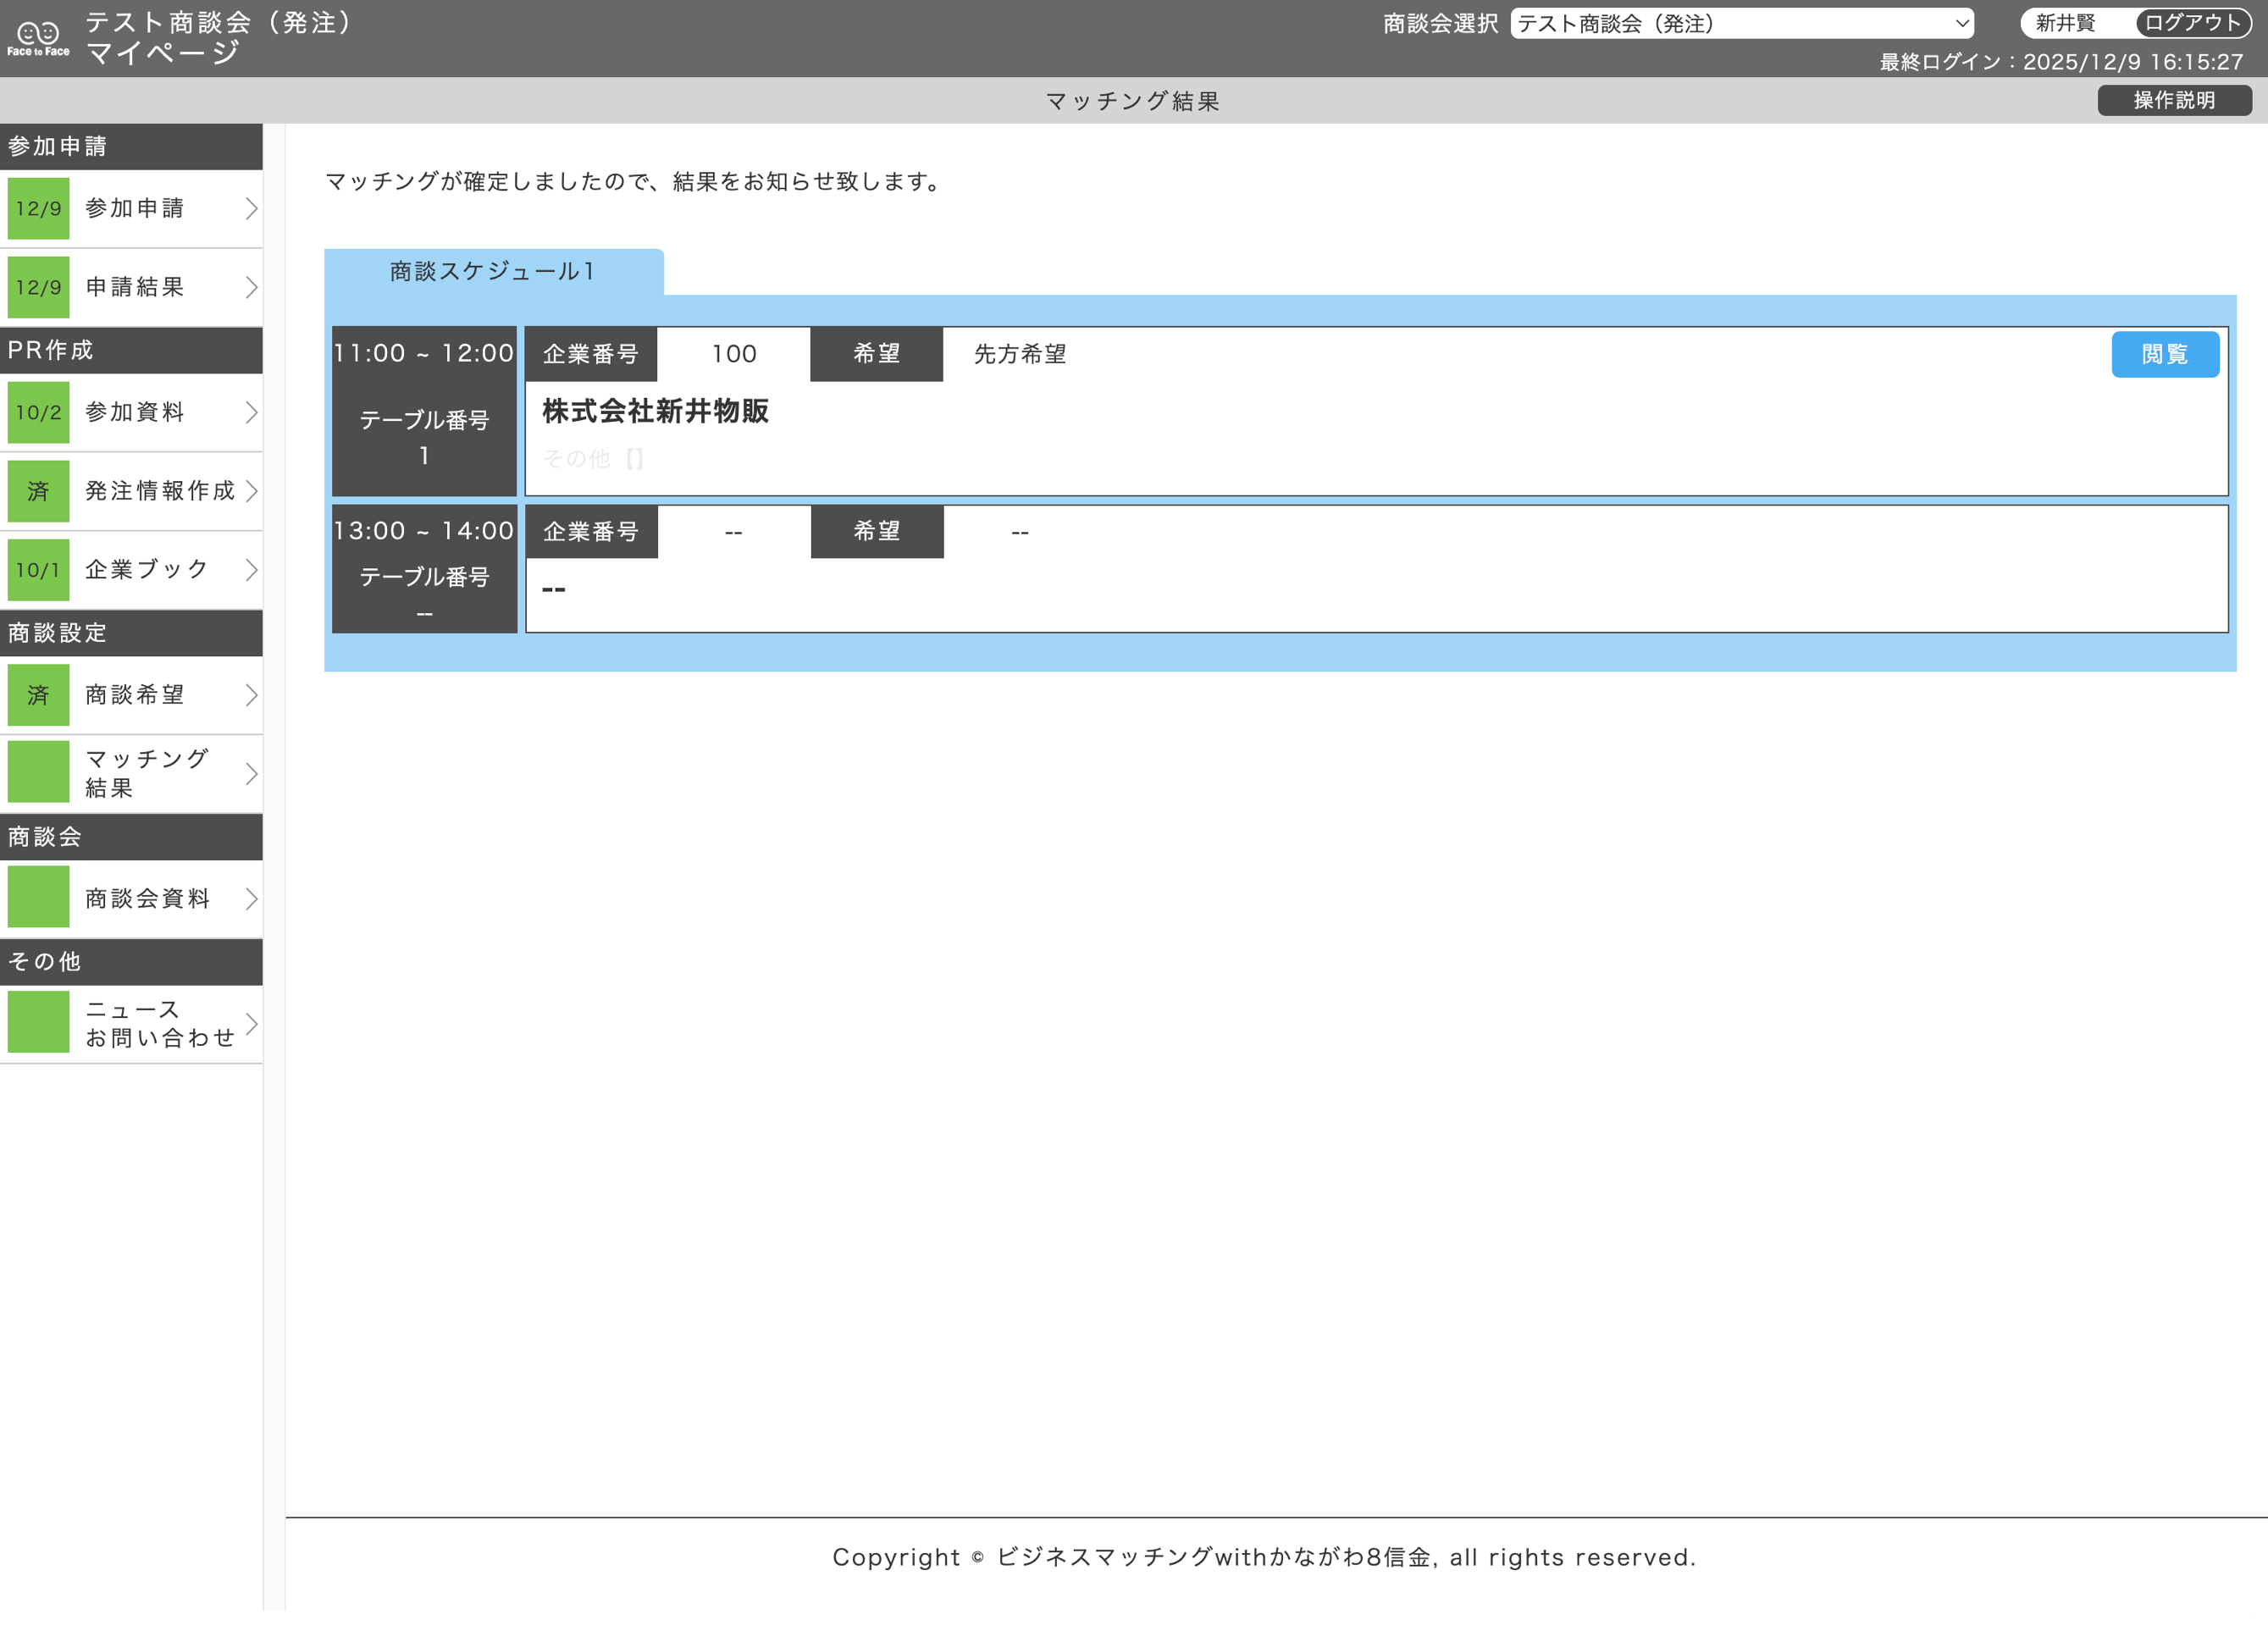2268x1642 pixels.
Task: Click the 済 badge beside 発注情報作成
Action: click(38, 491)
